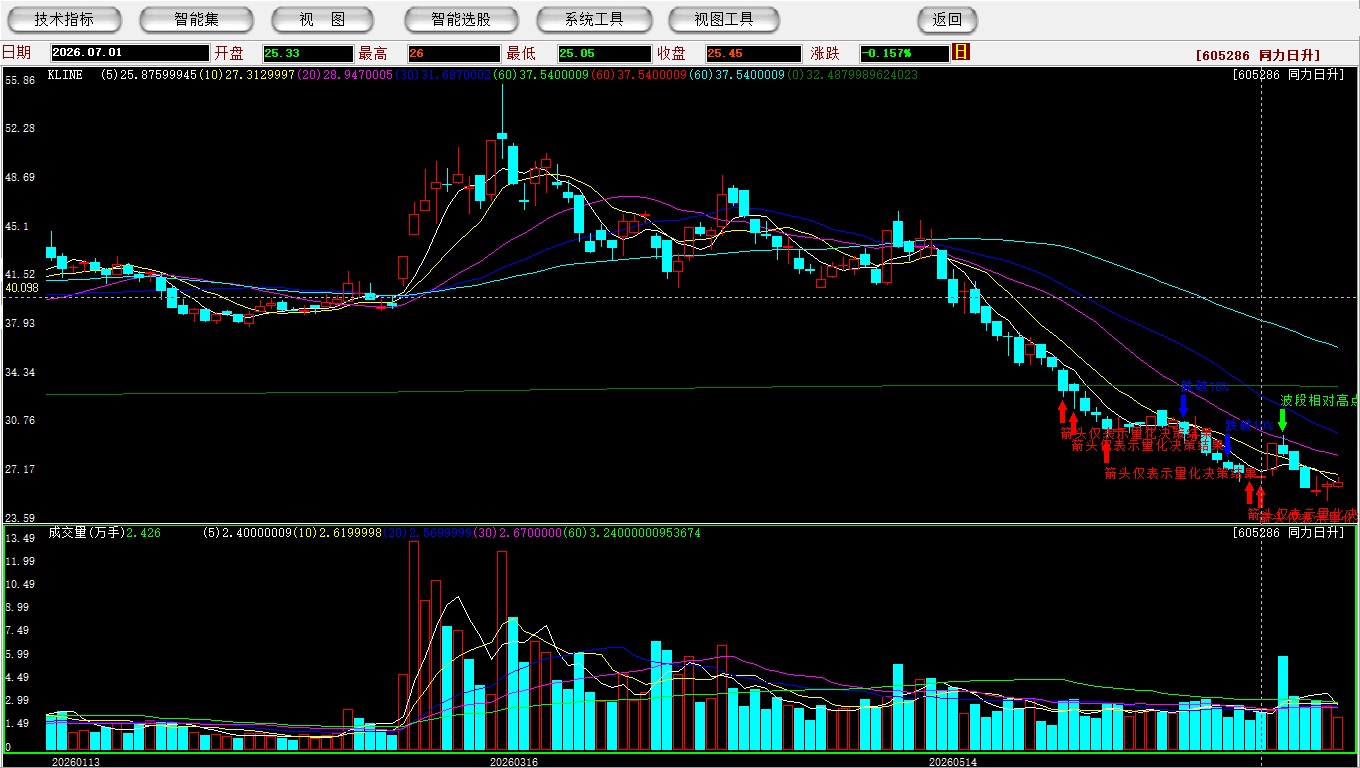Click the 波段相对高点 annotation text

(x=1320, y=400)
